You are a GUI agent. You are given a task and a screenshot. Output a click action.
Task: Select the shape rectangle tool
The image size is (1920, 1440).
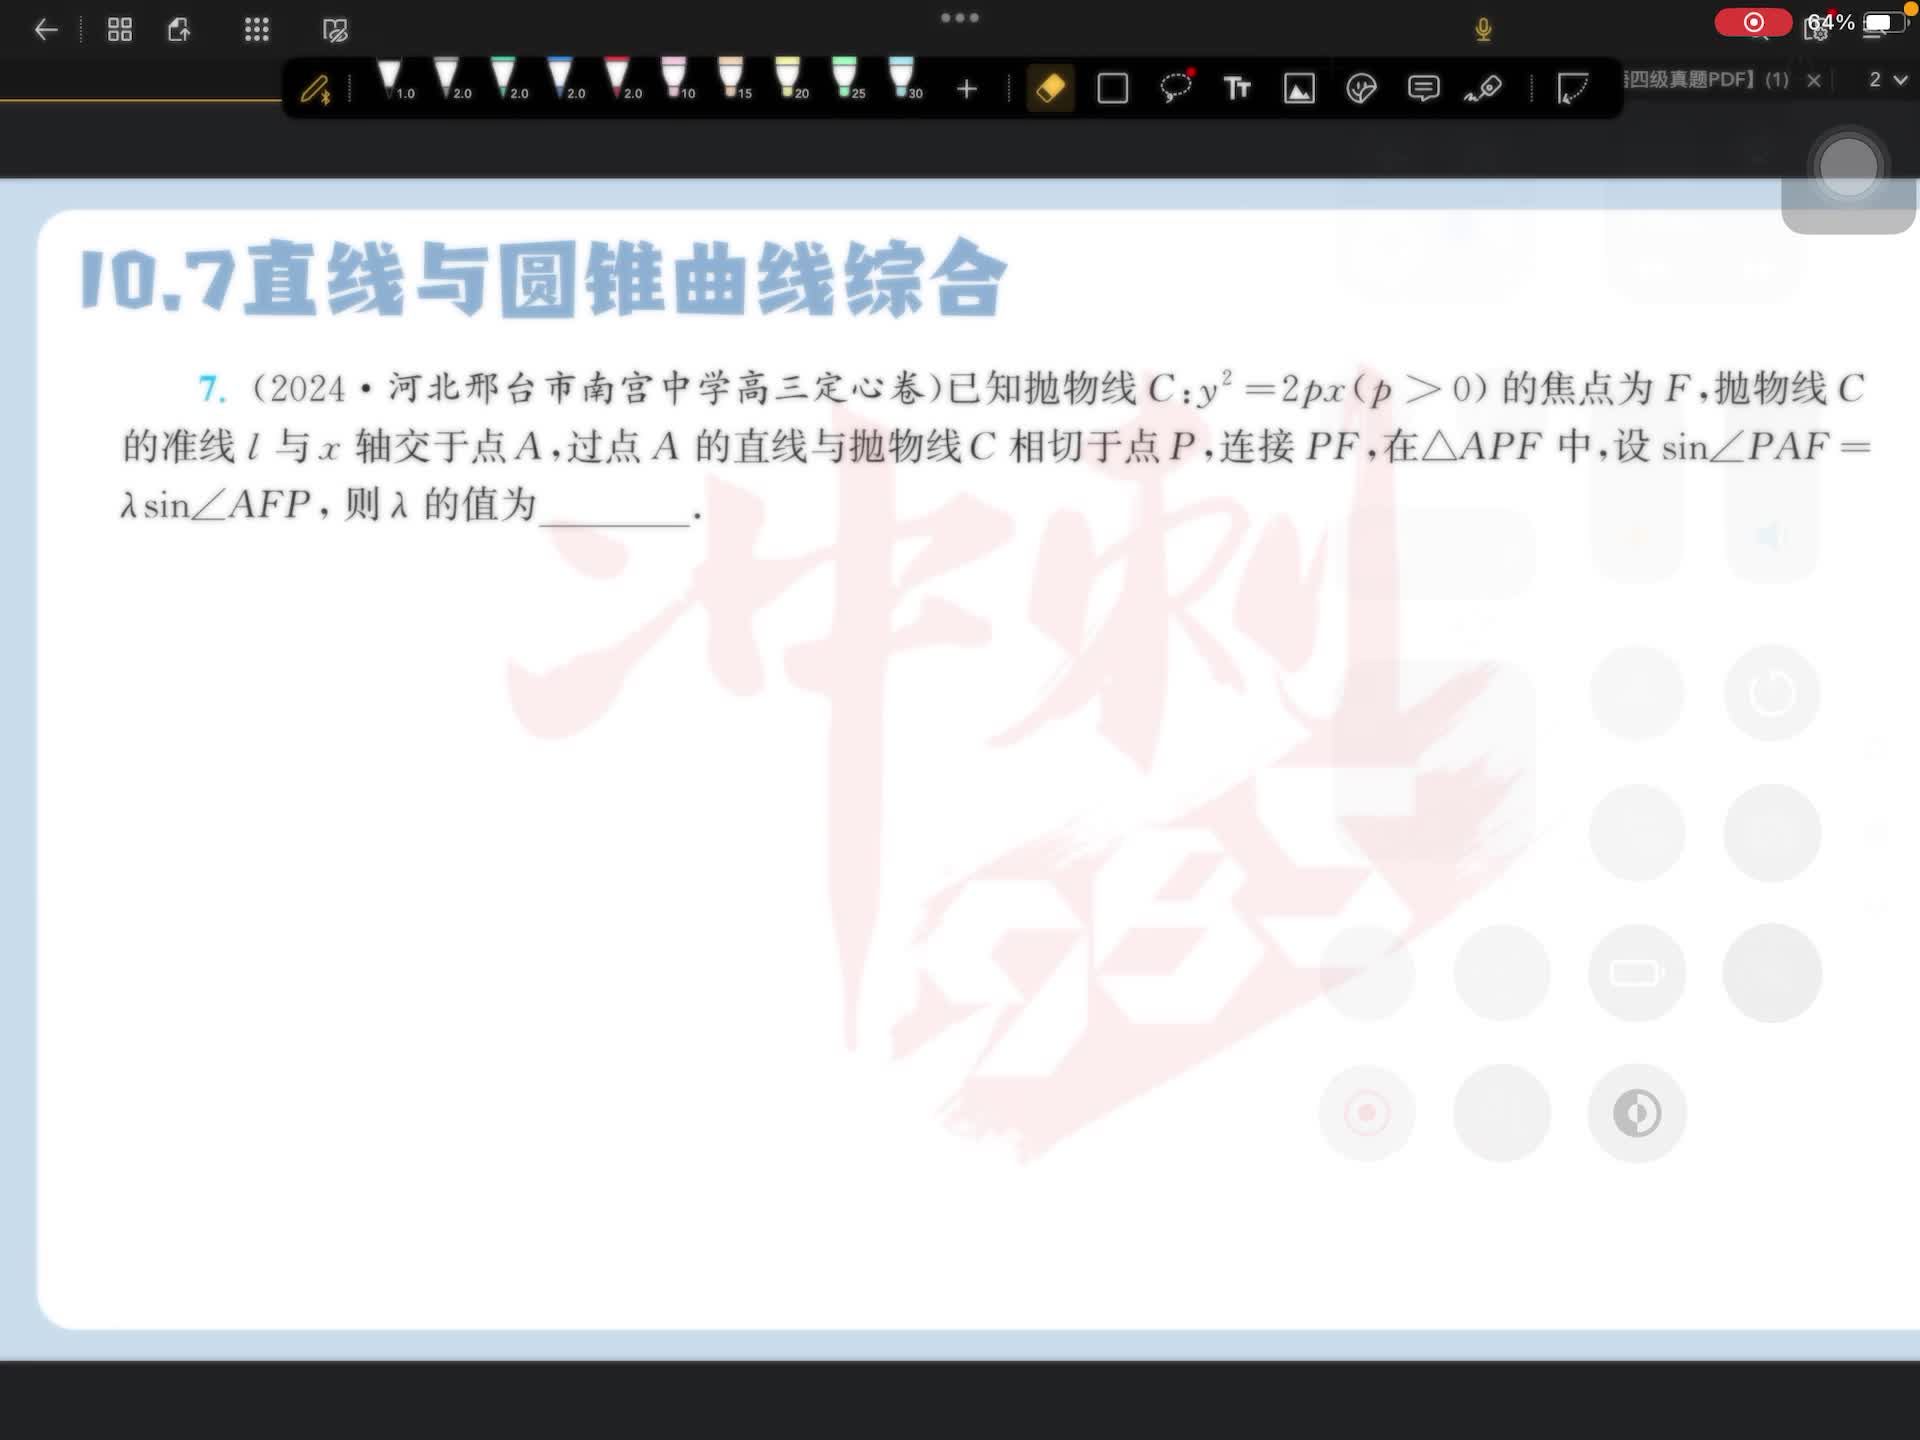(1112, 89)
